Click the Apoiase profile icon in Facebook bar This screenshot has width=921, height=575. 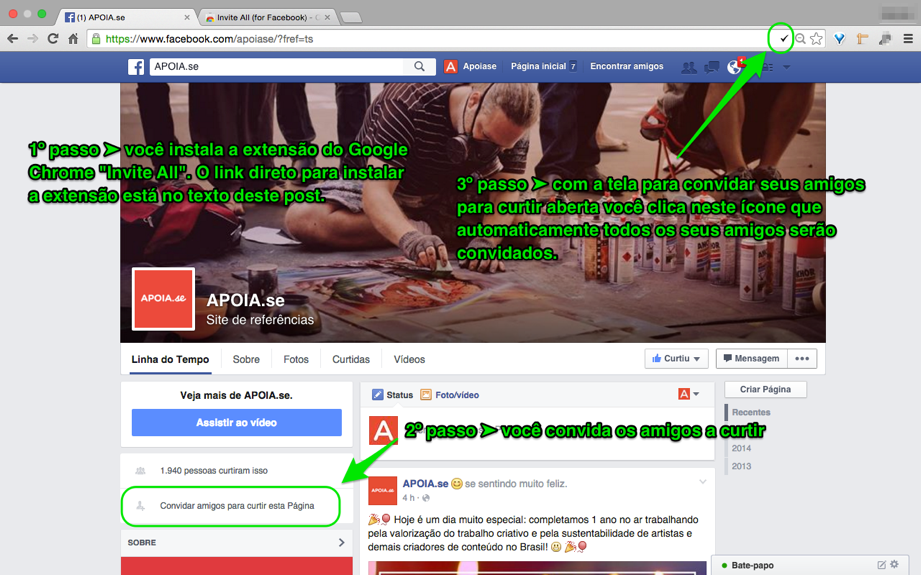coord(451,66)
